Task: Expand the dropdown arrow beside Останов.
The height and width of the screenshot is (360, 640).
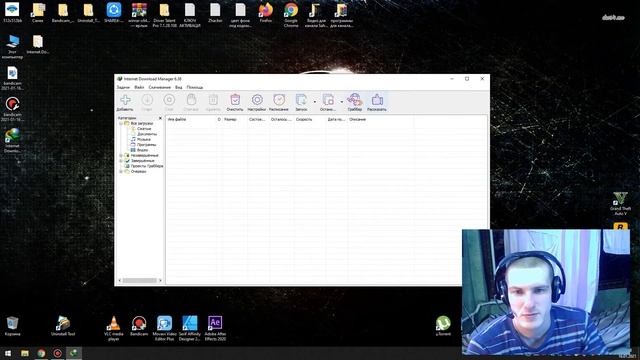Action: [x=342, y=102]
